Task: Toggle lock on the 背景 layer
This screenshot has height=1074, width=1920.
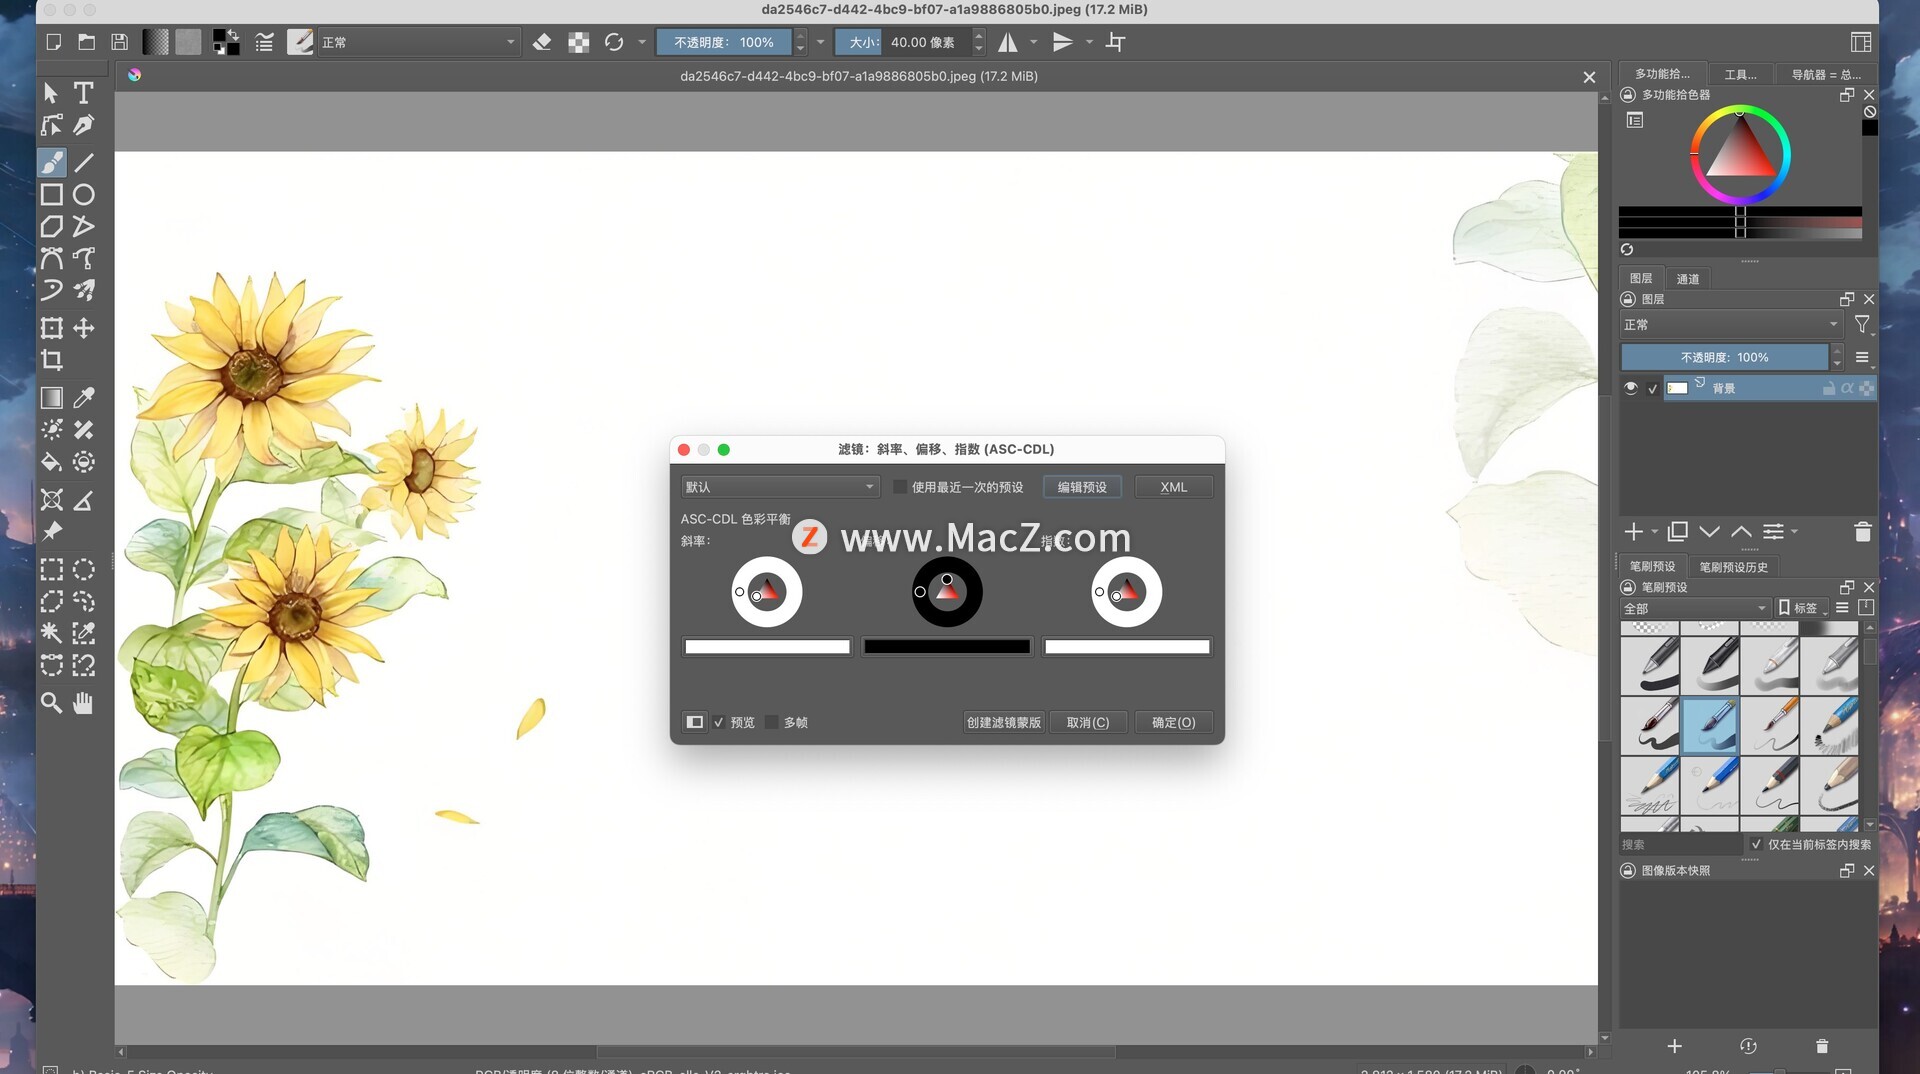Action: tap(1829, 388)
